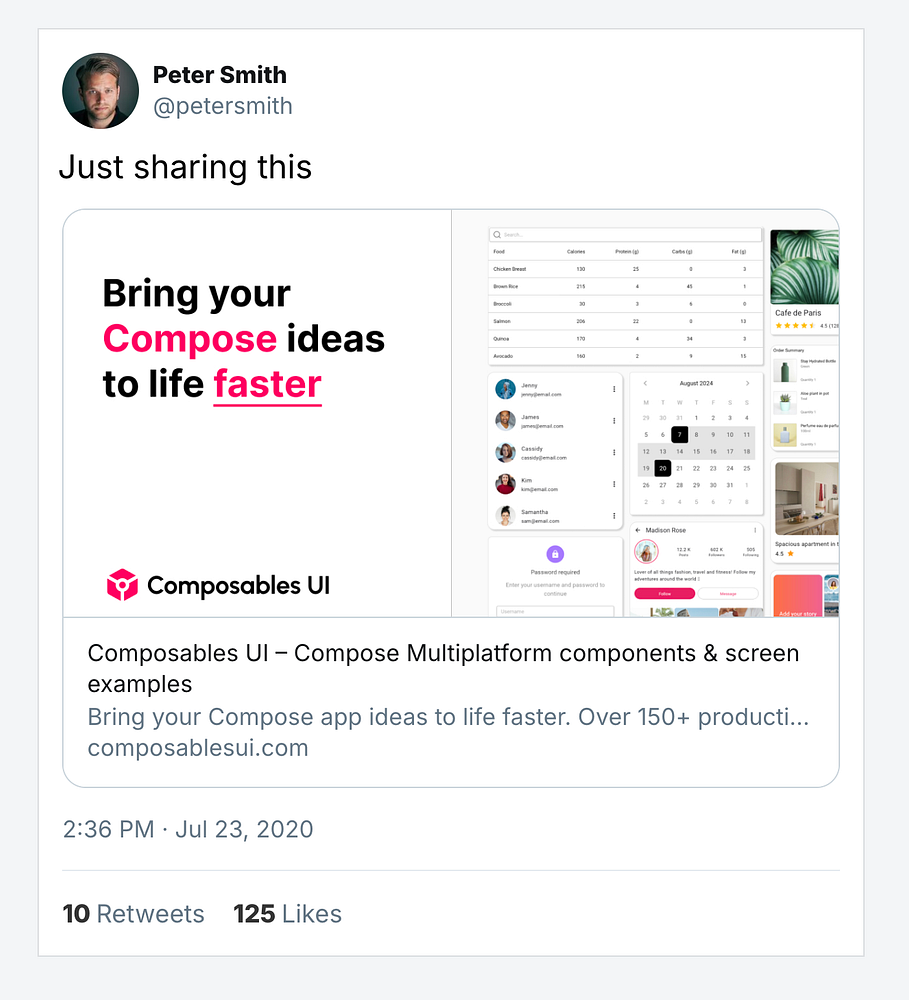Click the search magnifier icon in table
This screenshot has height=1000, width=909.
[497, 235]
